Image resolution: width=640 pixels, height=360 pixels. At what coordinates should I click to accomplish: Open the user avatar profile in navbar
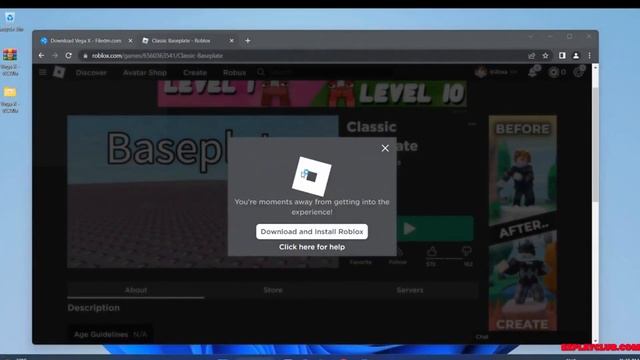(481, 72)
